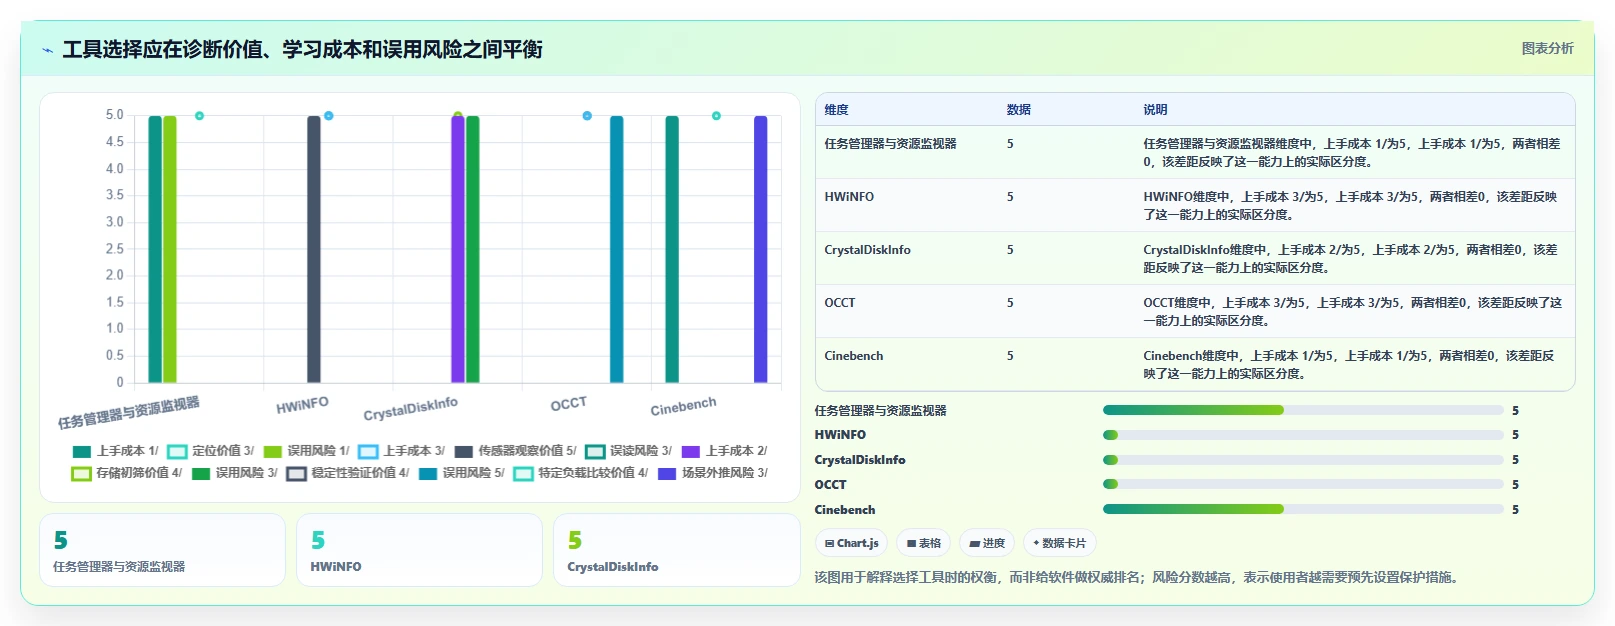Open the CrystalDiskInfo stat card

pos(677,550)
